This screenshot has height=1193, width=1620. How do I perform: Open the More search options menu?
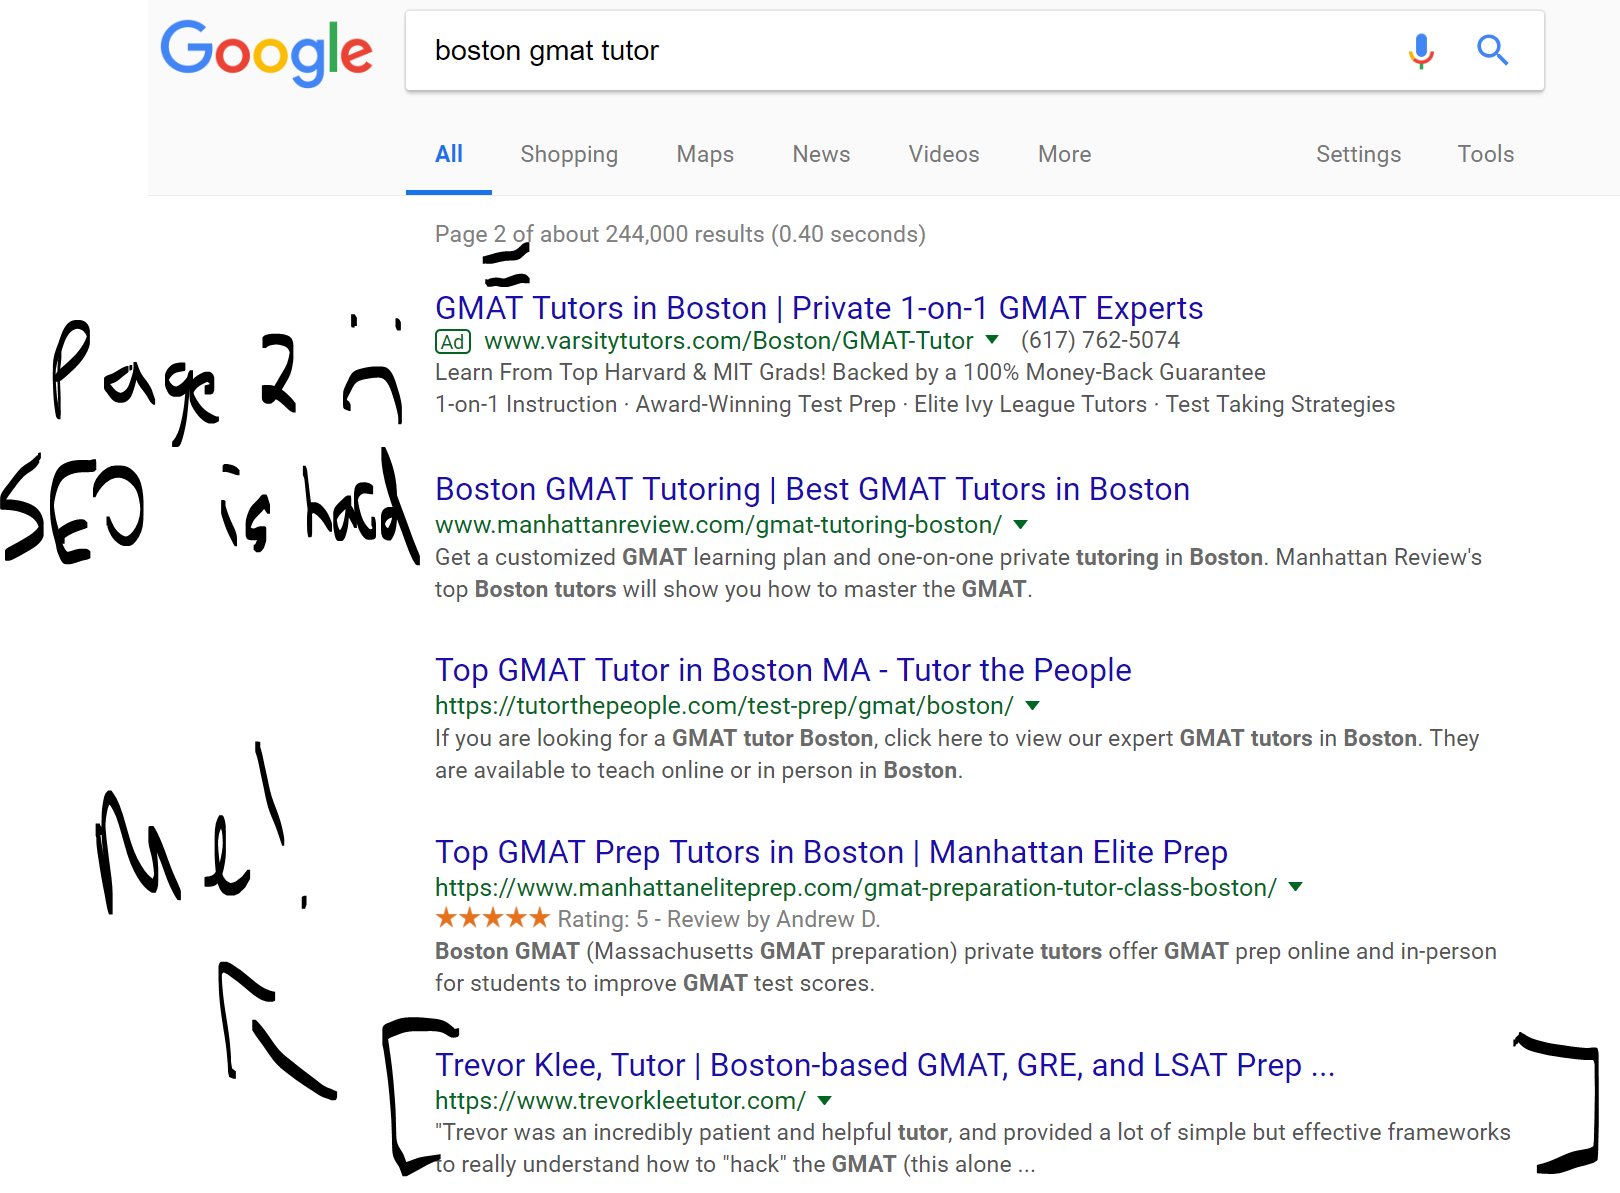(1064, 154)
